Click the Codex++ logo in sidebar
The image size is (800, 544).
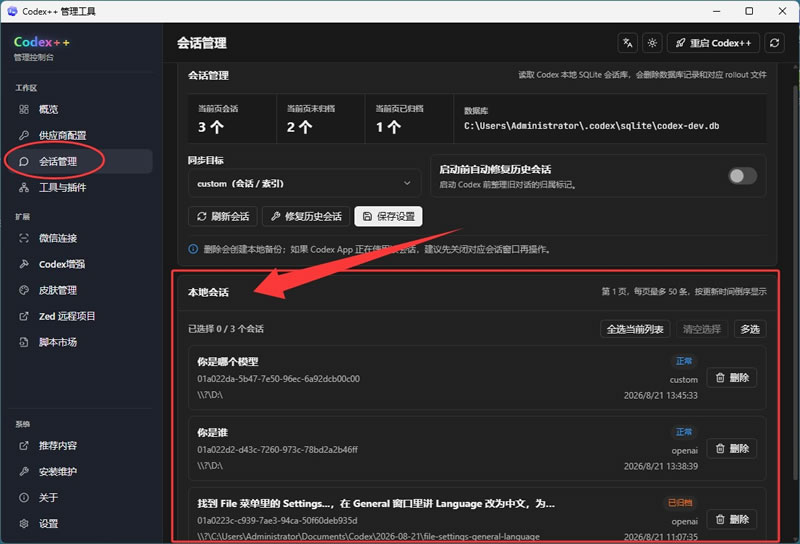41,42
